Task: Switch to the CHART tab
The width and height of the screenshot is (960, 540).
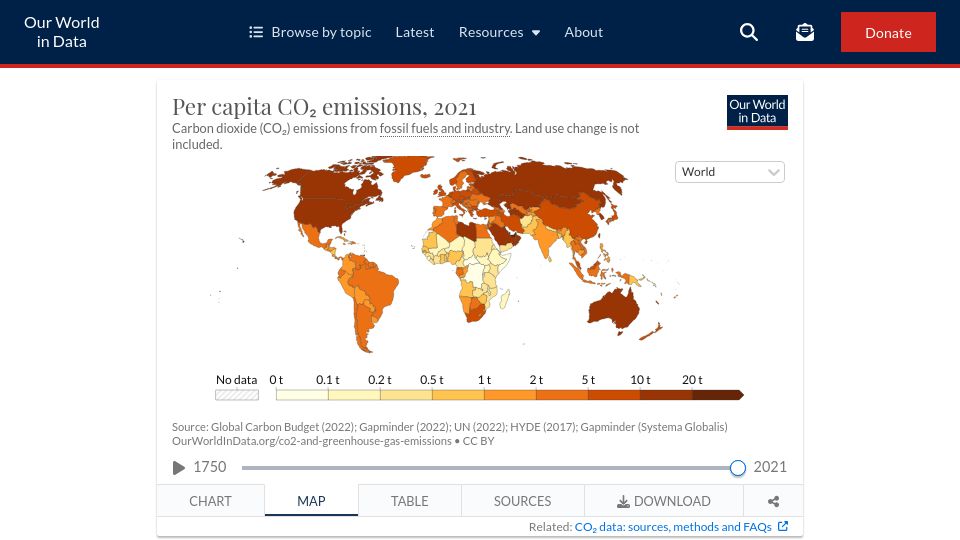Action: click(x=211, y=501)
